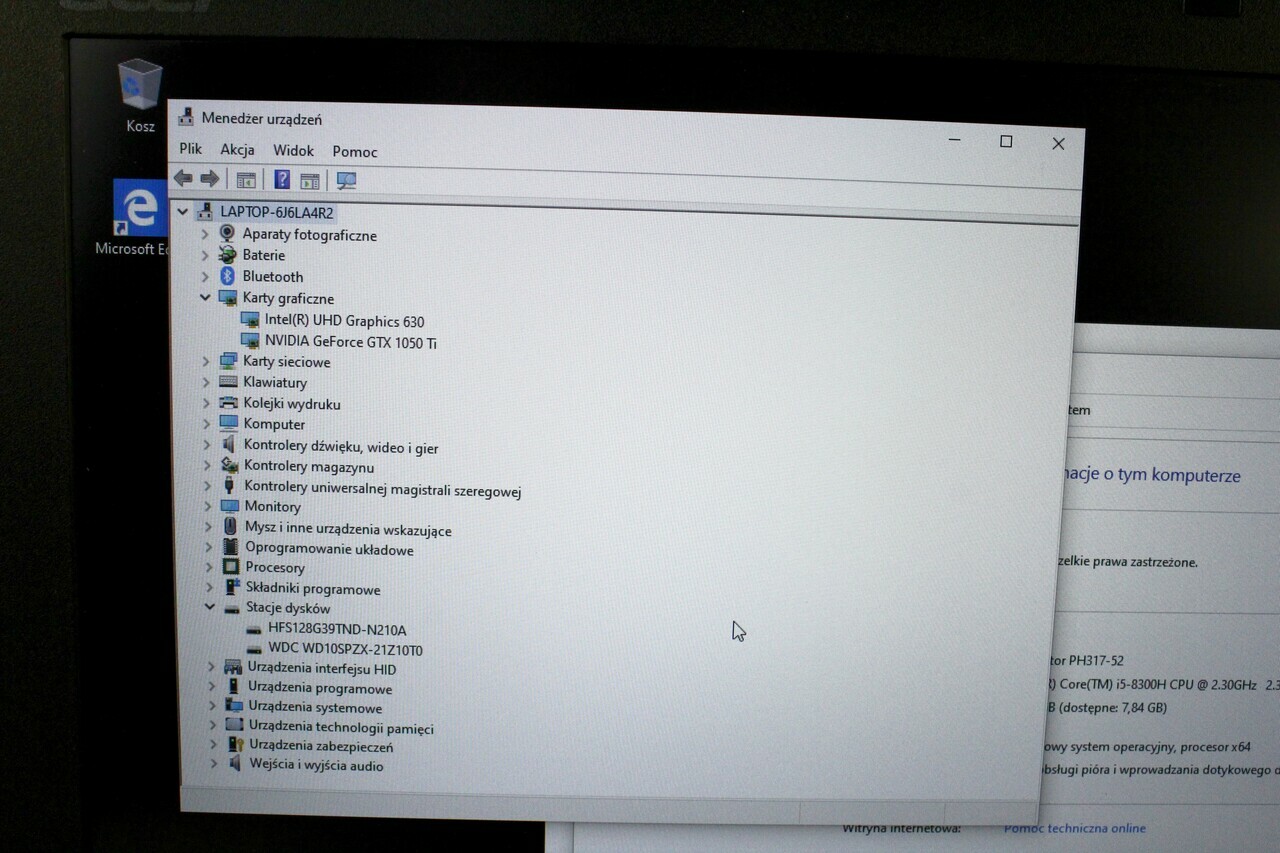Select NVIDIA GeForce GTX 1050 Ti device
Image resolution: width=1280 pixels, height=853 pixels.
pos(351,342)
